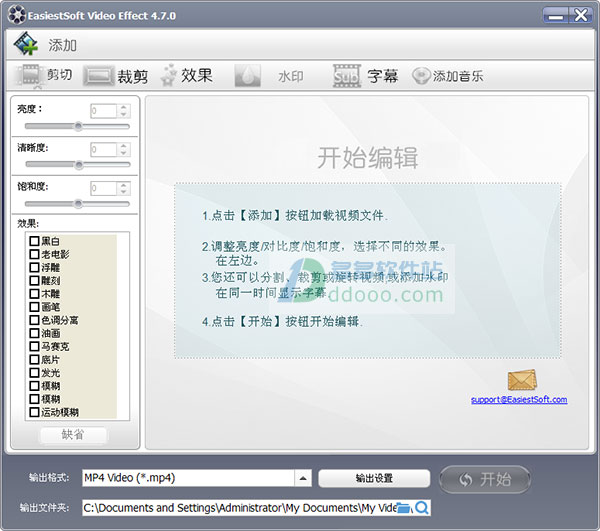Close the Video Effect window
The height and width of the screenshot is (531, 600).
[x=580, y=16]
